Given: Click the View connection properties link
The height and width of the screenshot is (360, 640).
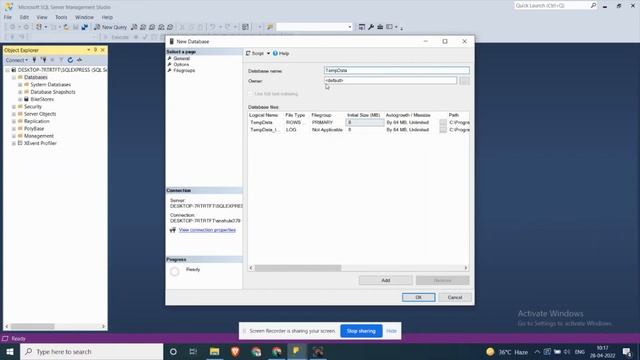Looking at the screenshot, I should (207, 230).
